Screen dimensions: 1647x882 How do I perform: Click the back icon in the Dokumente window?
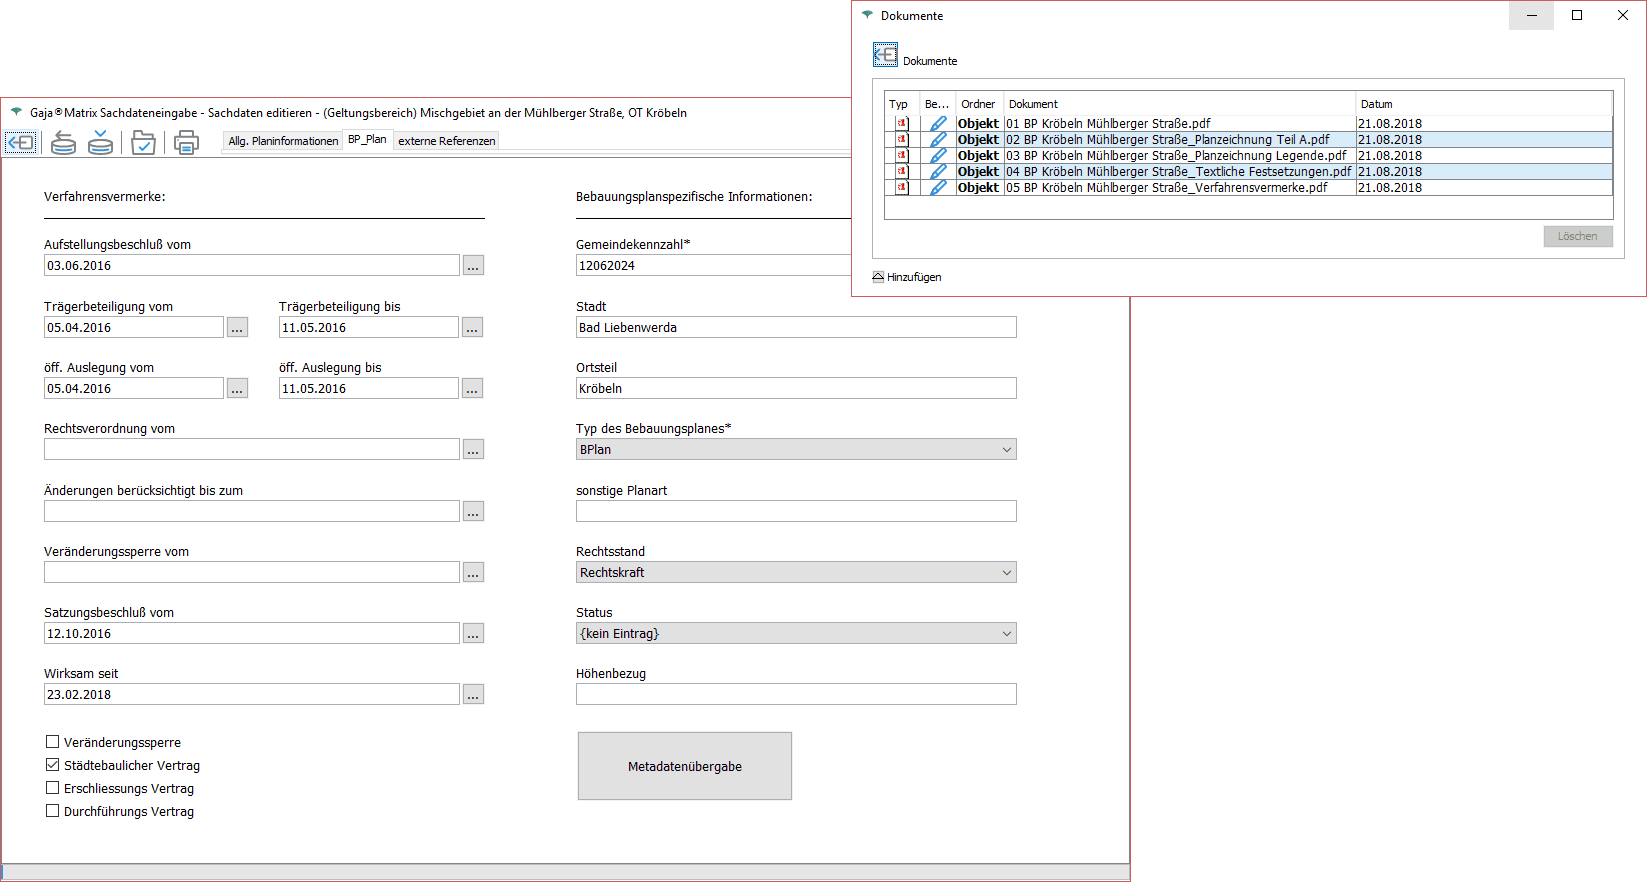(x=885, y=55)
